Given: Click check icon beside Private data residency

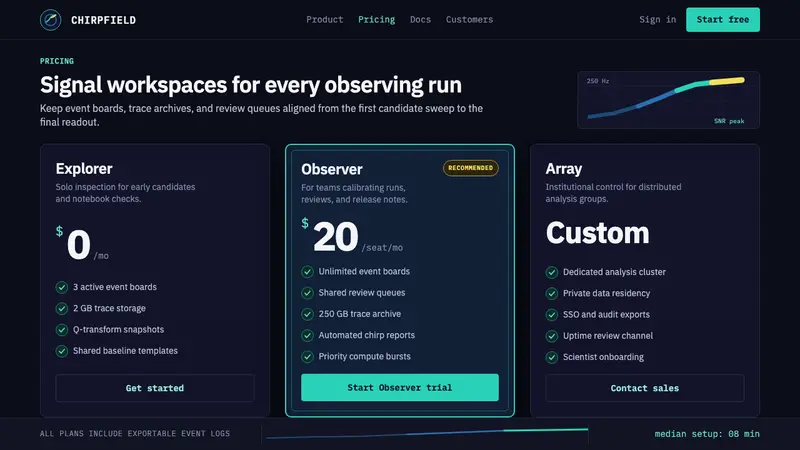Looking at the screenshot, I should pyautogui.click(x=552, y=293).
